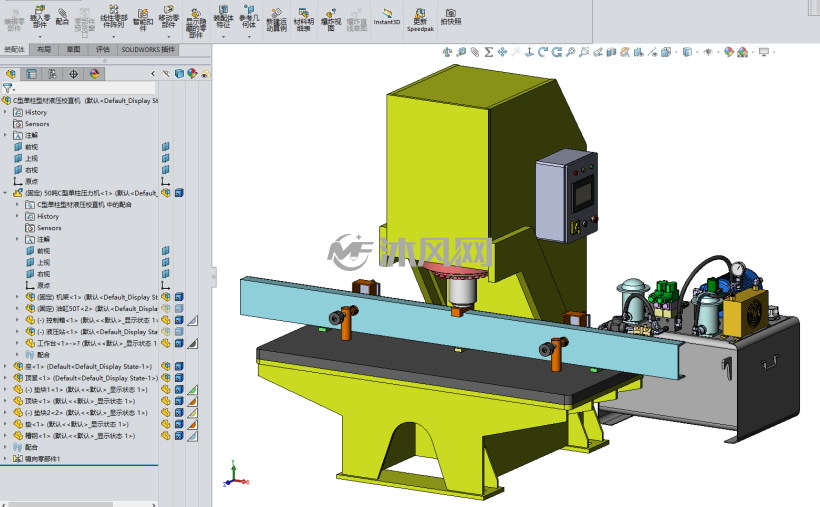Click the 拍快照 camera snapshot icon

(x=451, y=17)
